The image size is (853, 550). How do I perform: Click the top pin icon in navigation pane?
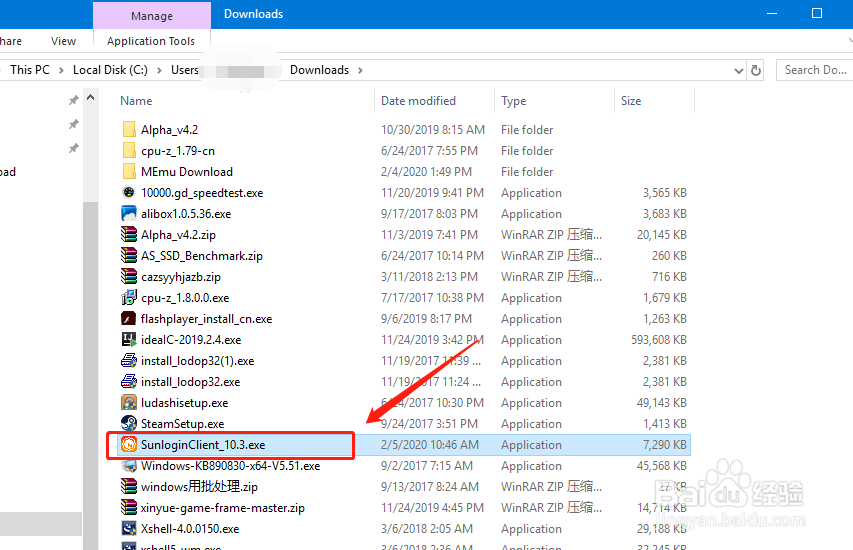tap(73, 100)
